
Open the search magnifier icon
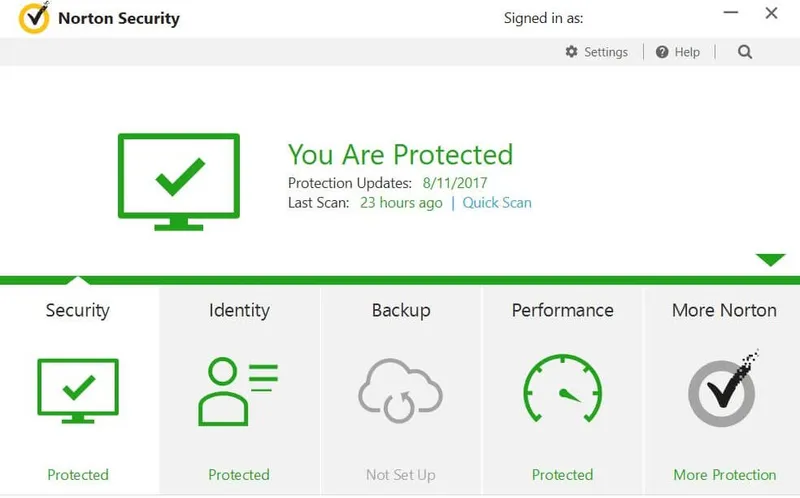click(745, 52)
